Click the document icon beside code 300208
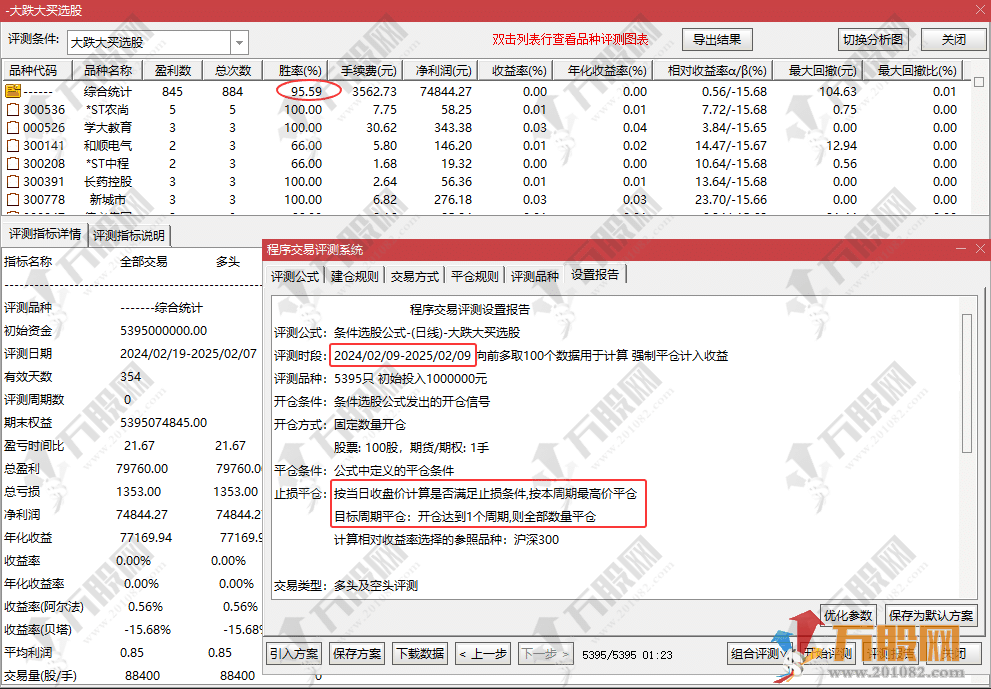 13,164
